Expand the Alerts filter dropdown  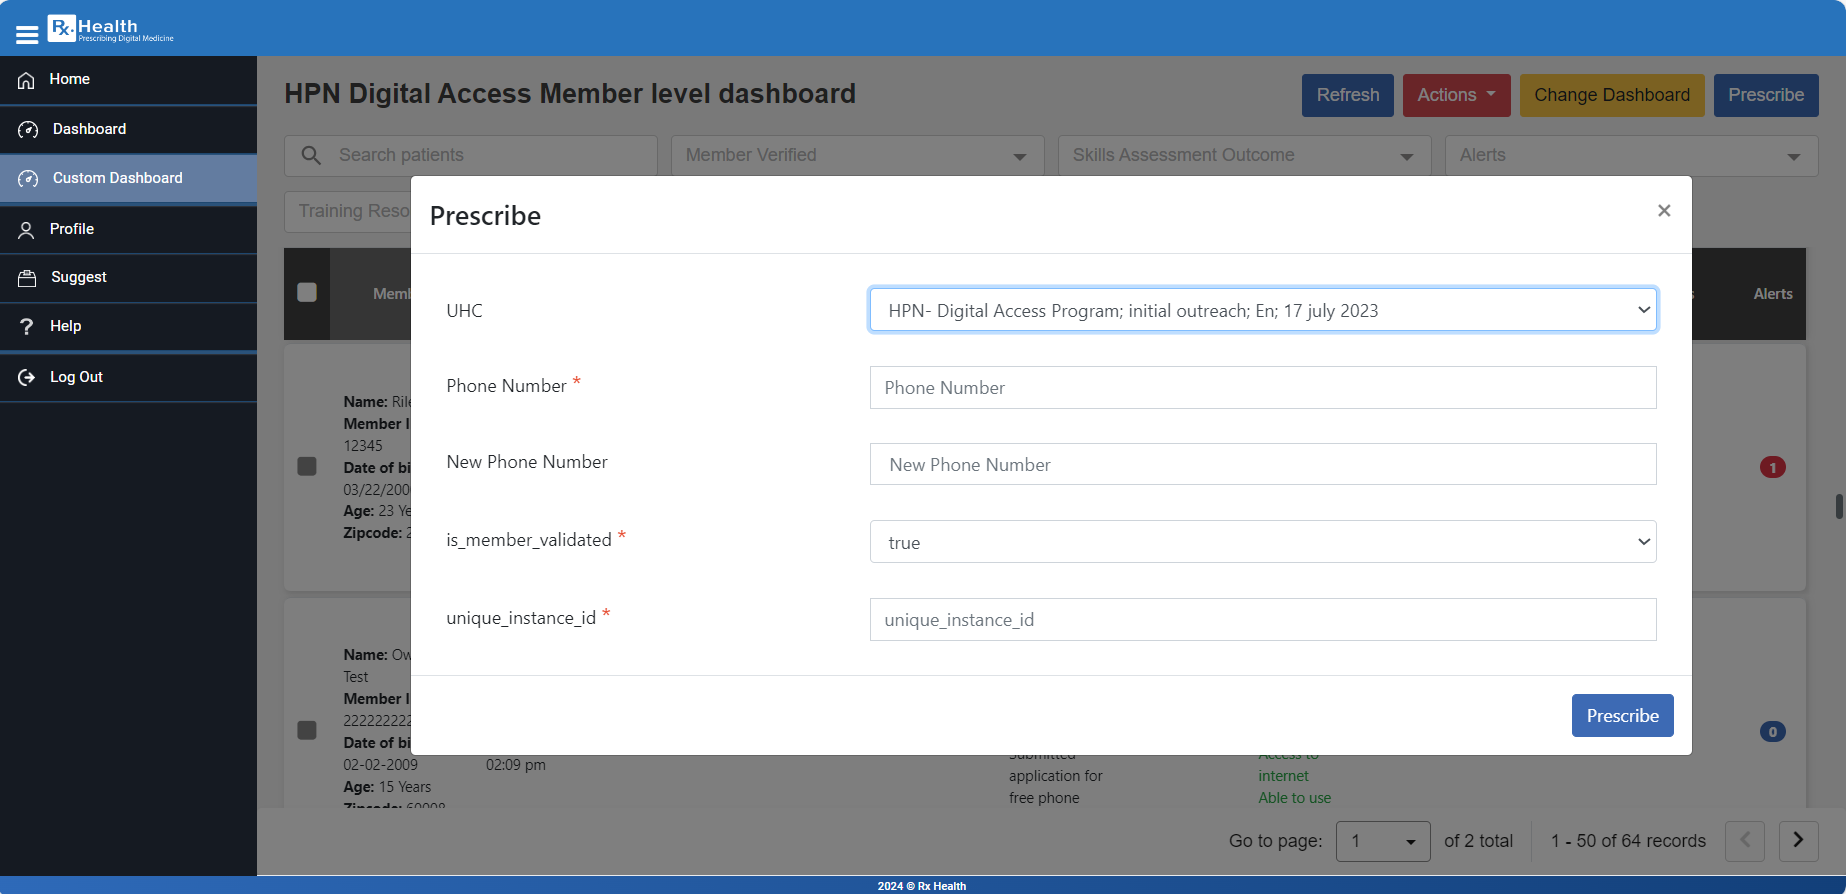click(x=1632, y=155)
